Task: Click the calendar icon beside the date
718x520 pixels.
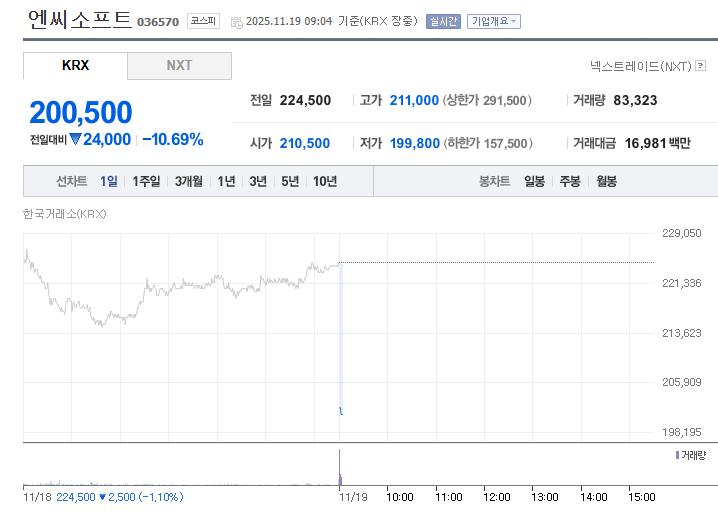Action: coord(236,21)
